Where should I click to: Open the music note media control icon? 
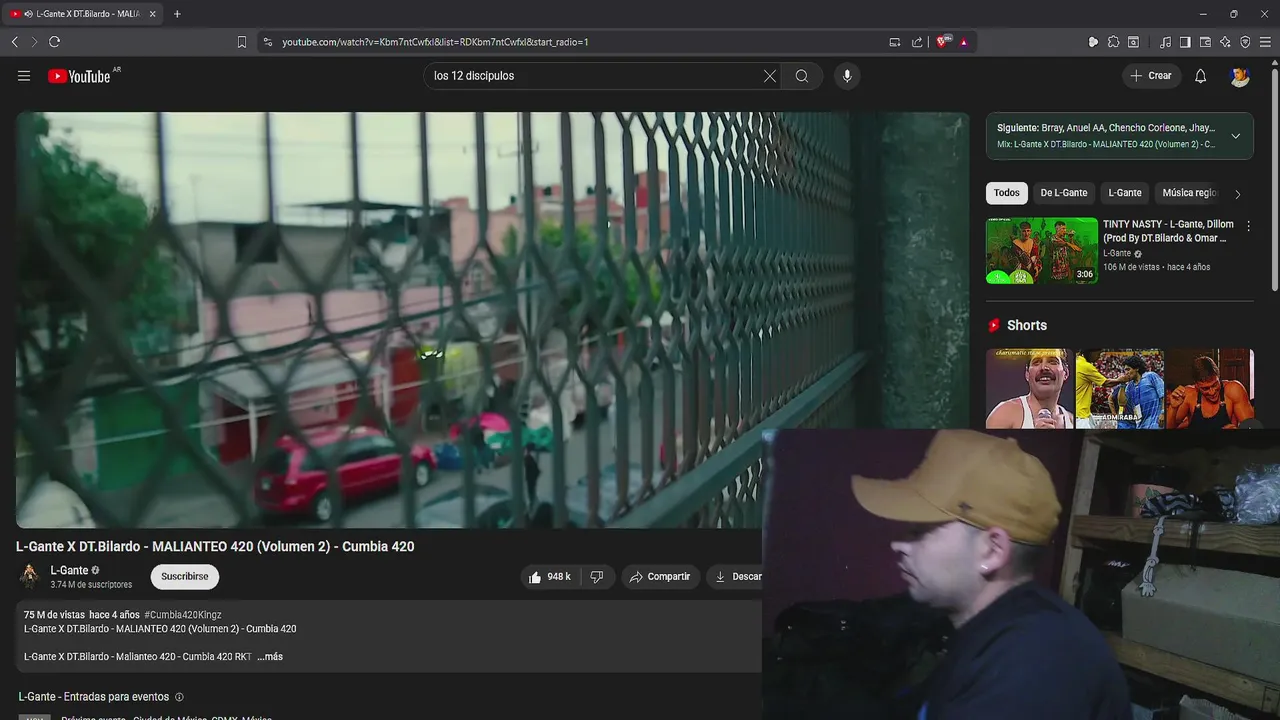[x=1165, y=42]
